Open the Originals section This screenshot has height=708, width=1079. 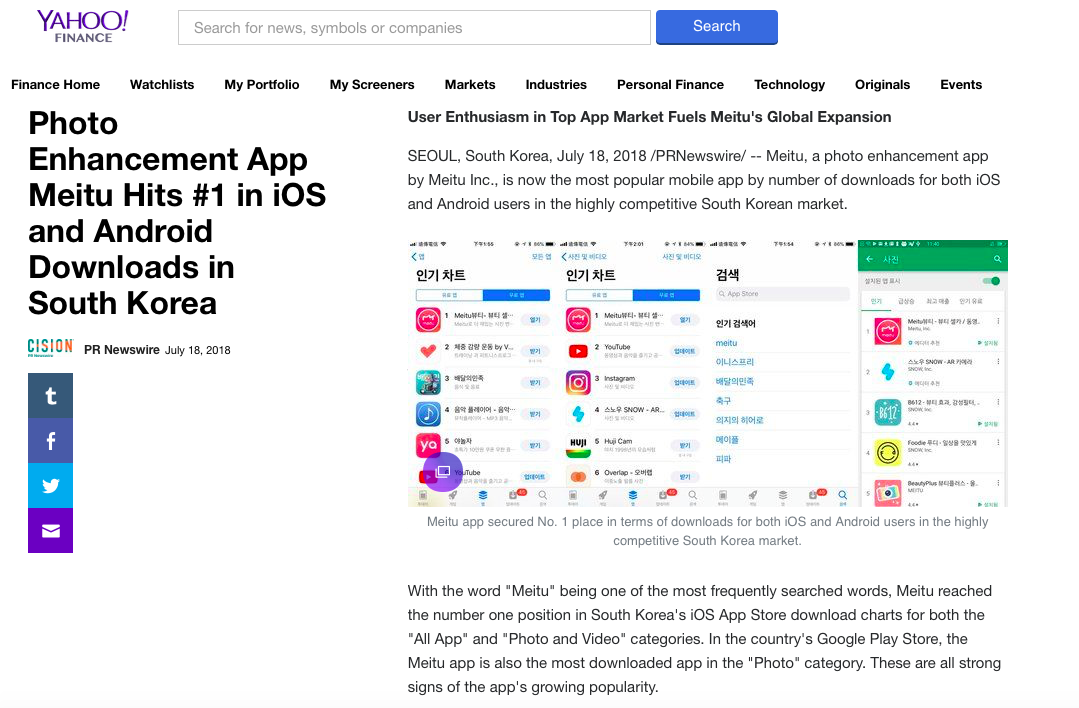pyautogui.click(x=882, y=85)
